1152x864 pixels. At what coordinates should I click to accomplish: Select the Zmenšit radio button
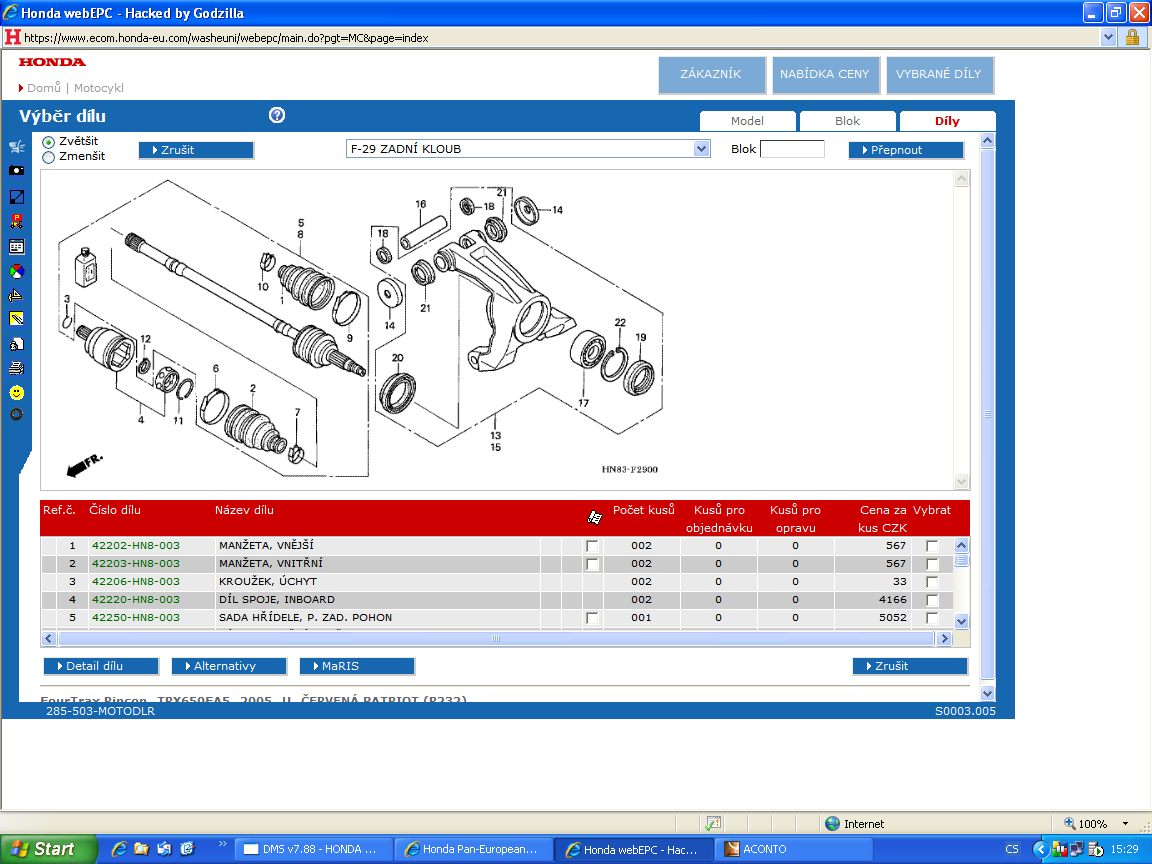point(48,157)
